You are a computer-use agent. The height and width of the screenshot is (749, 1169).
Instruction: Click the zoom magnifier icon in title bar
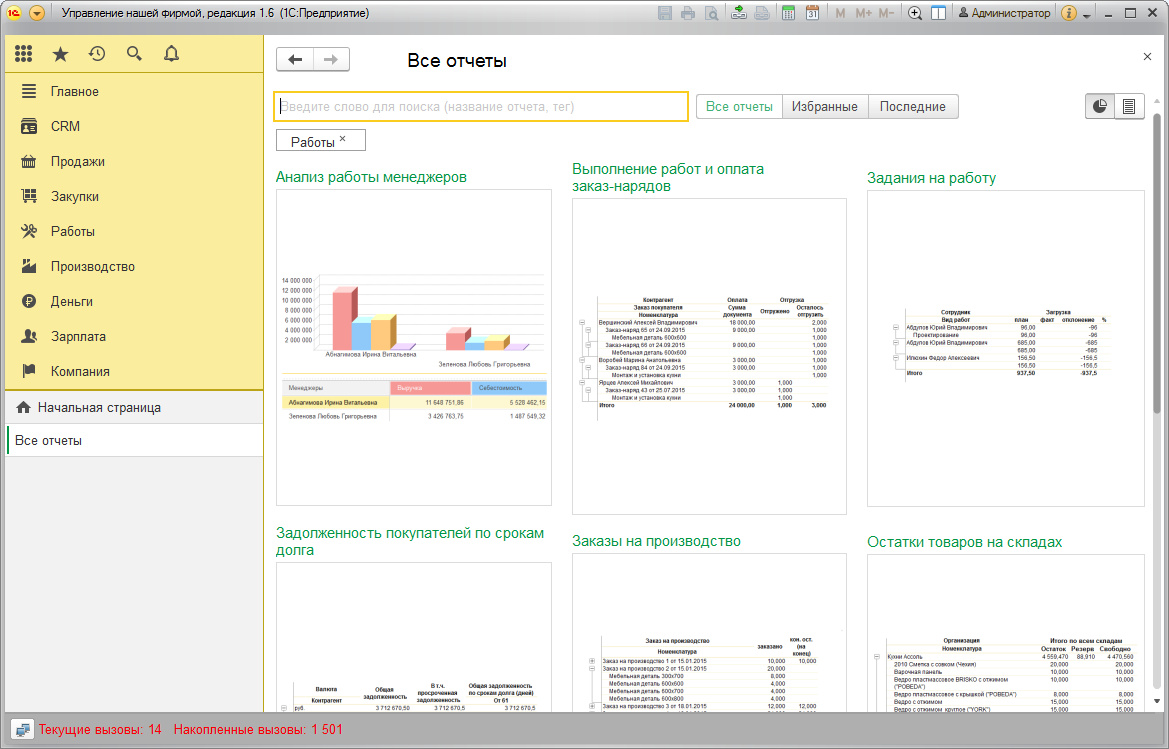[915, 13]
